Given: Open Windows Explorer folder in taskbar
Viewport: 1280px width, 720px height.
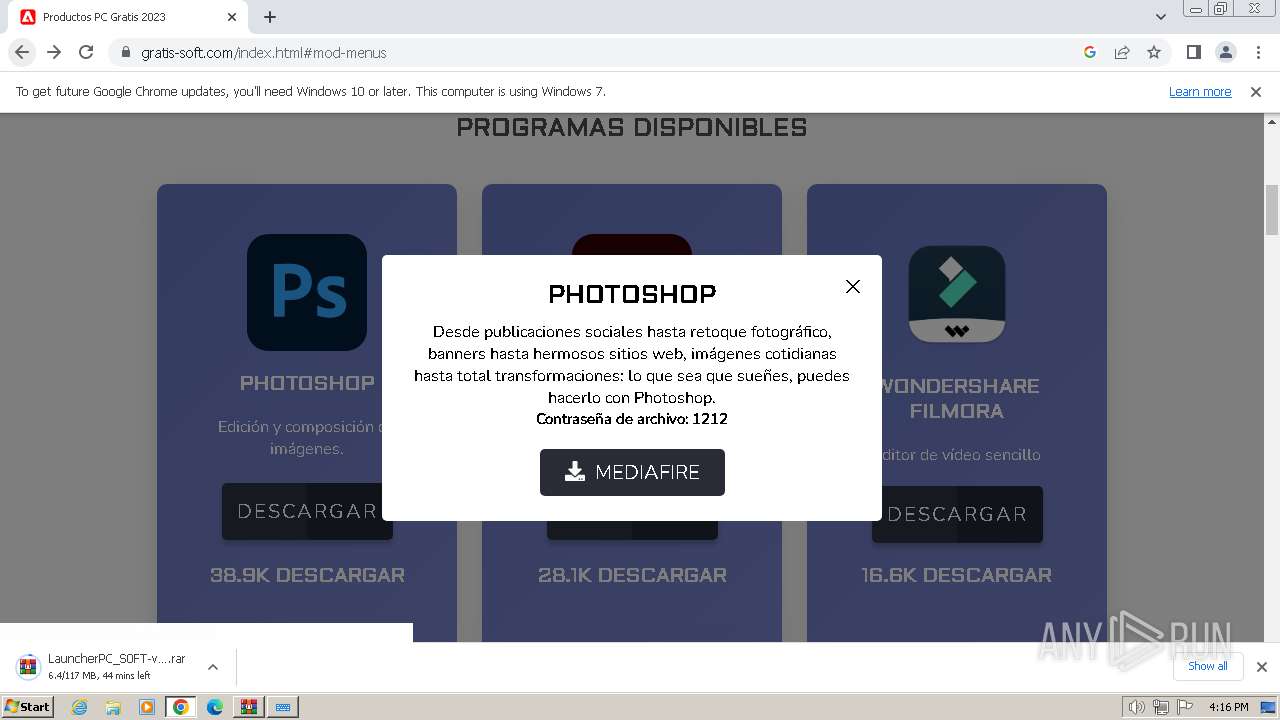Looking at the screenshot, I should (113, 707).
